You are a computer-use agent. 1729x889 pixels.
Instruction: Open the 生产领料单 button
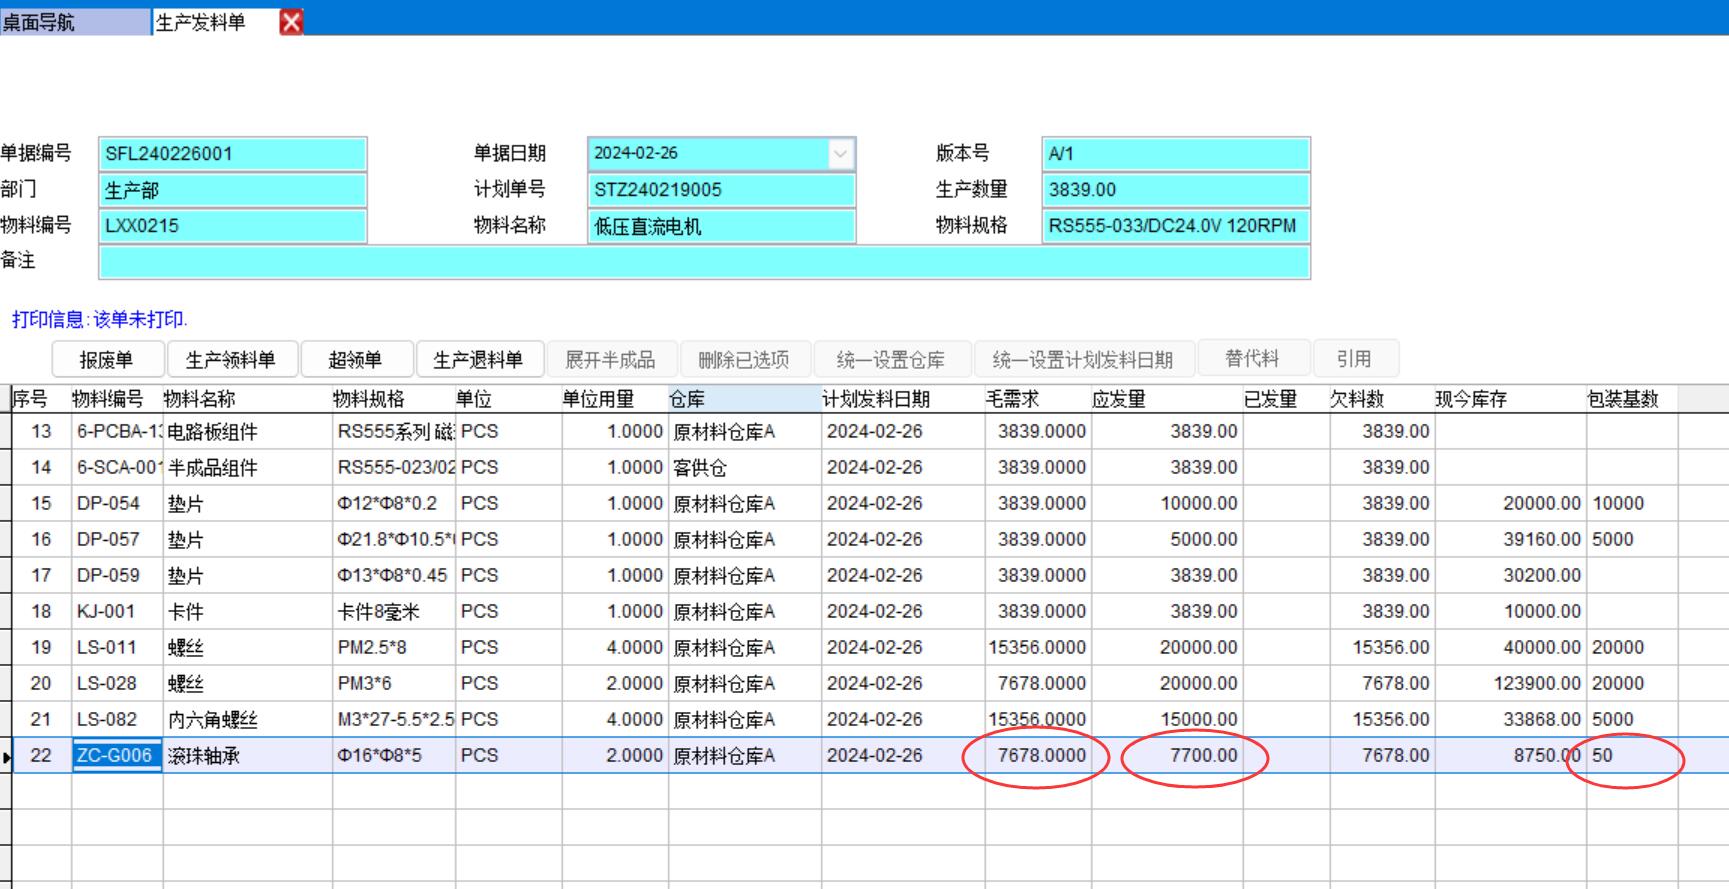coord(231,360)
